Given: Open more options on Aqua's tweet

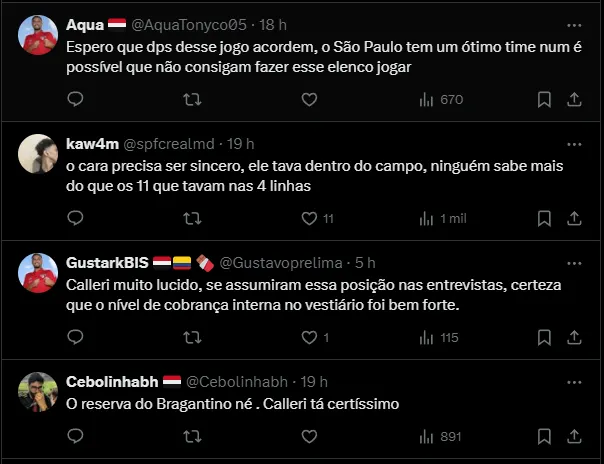Looking at the screenshot, I should click(574, 24).
